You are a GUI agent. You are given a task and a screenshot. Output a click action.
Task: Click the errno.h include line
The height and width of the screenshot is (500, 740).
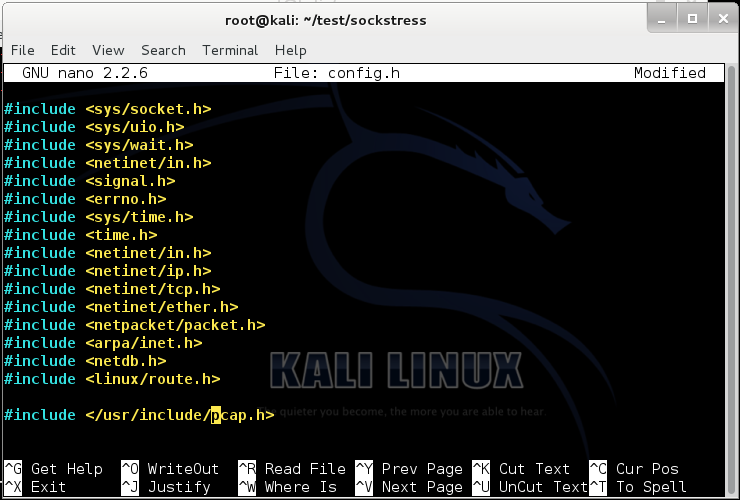(x=85, y=199)
